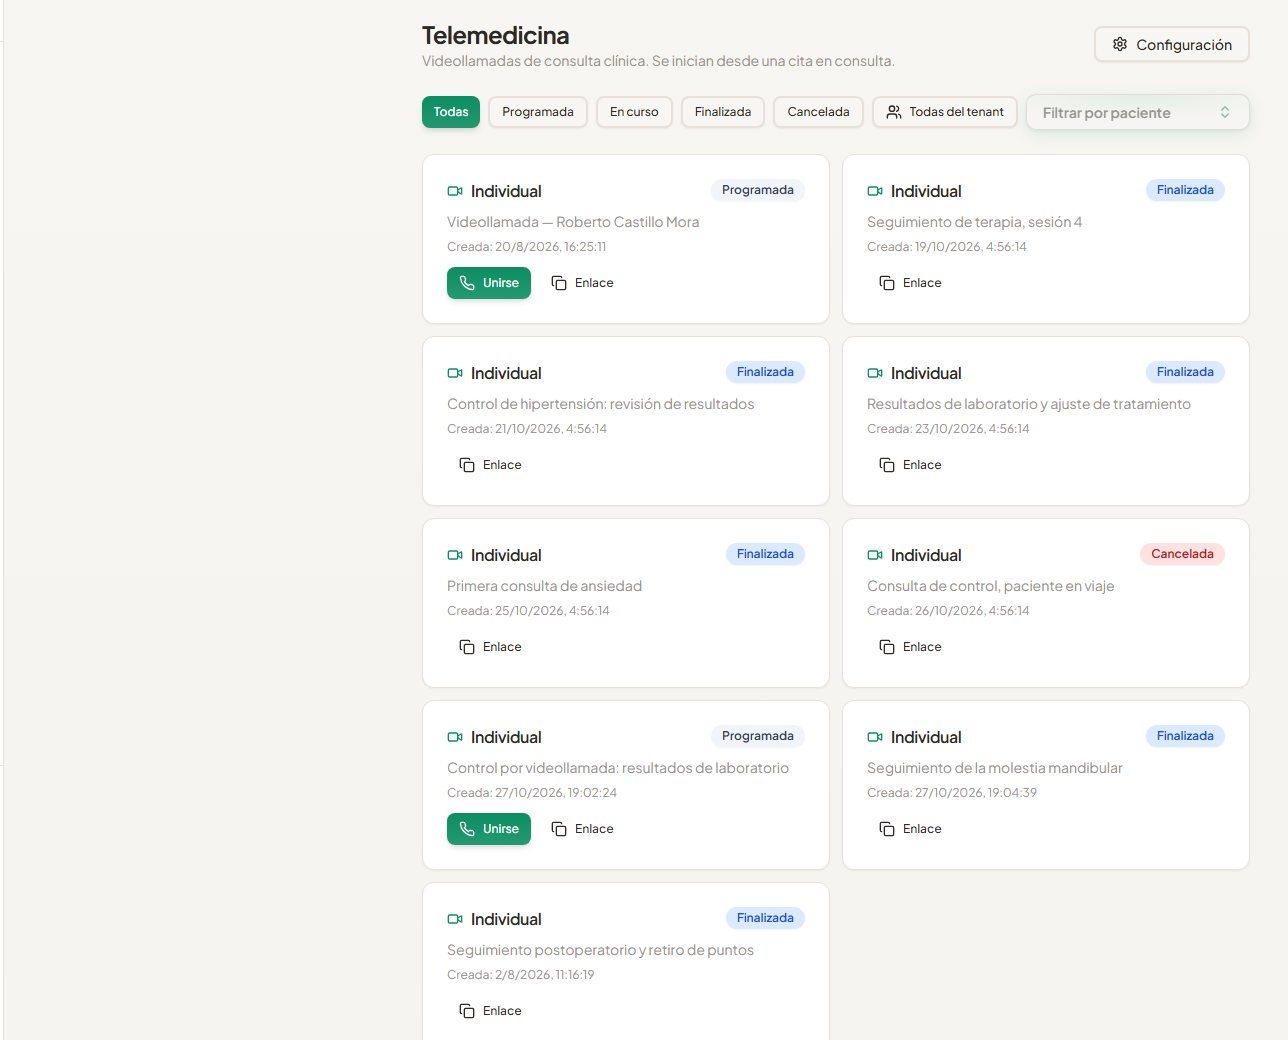Copy Enlace for Seguimiento postoperatorio y retiro de puntos
The height and width of the screenshot is (1040, 1288).
pos(490,1011)
